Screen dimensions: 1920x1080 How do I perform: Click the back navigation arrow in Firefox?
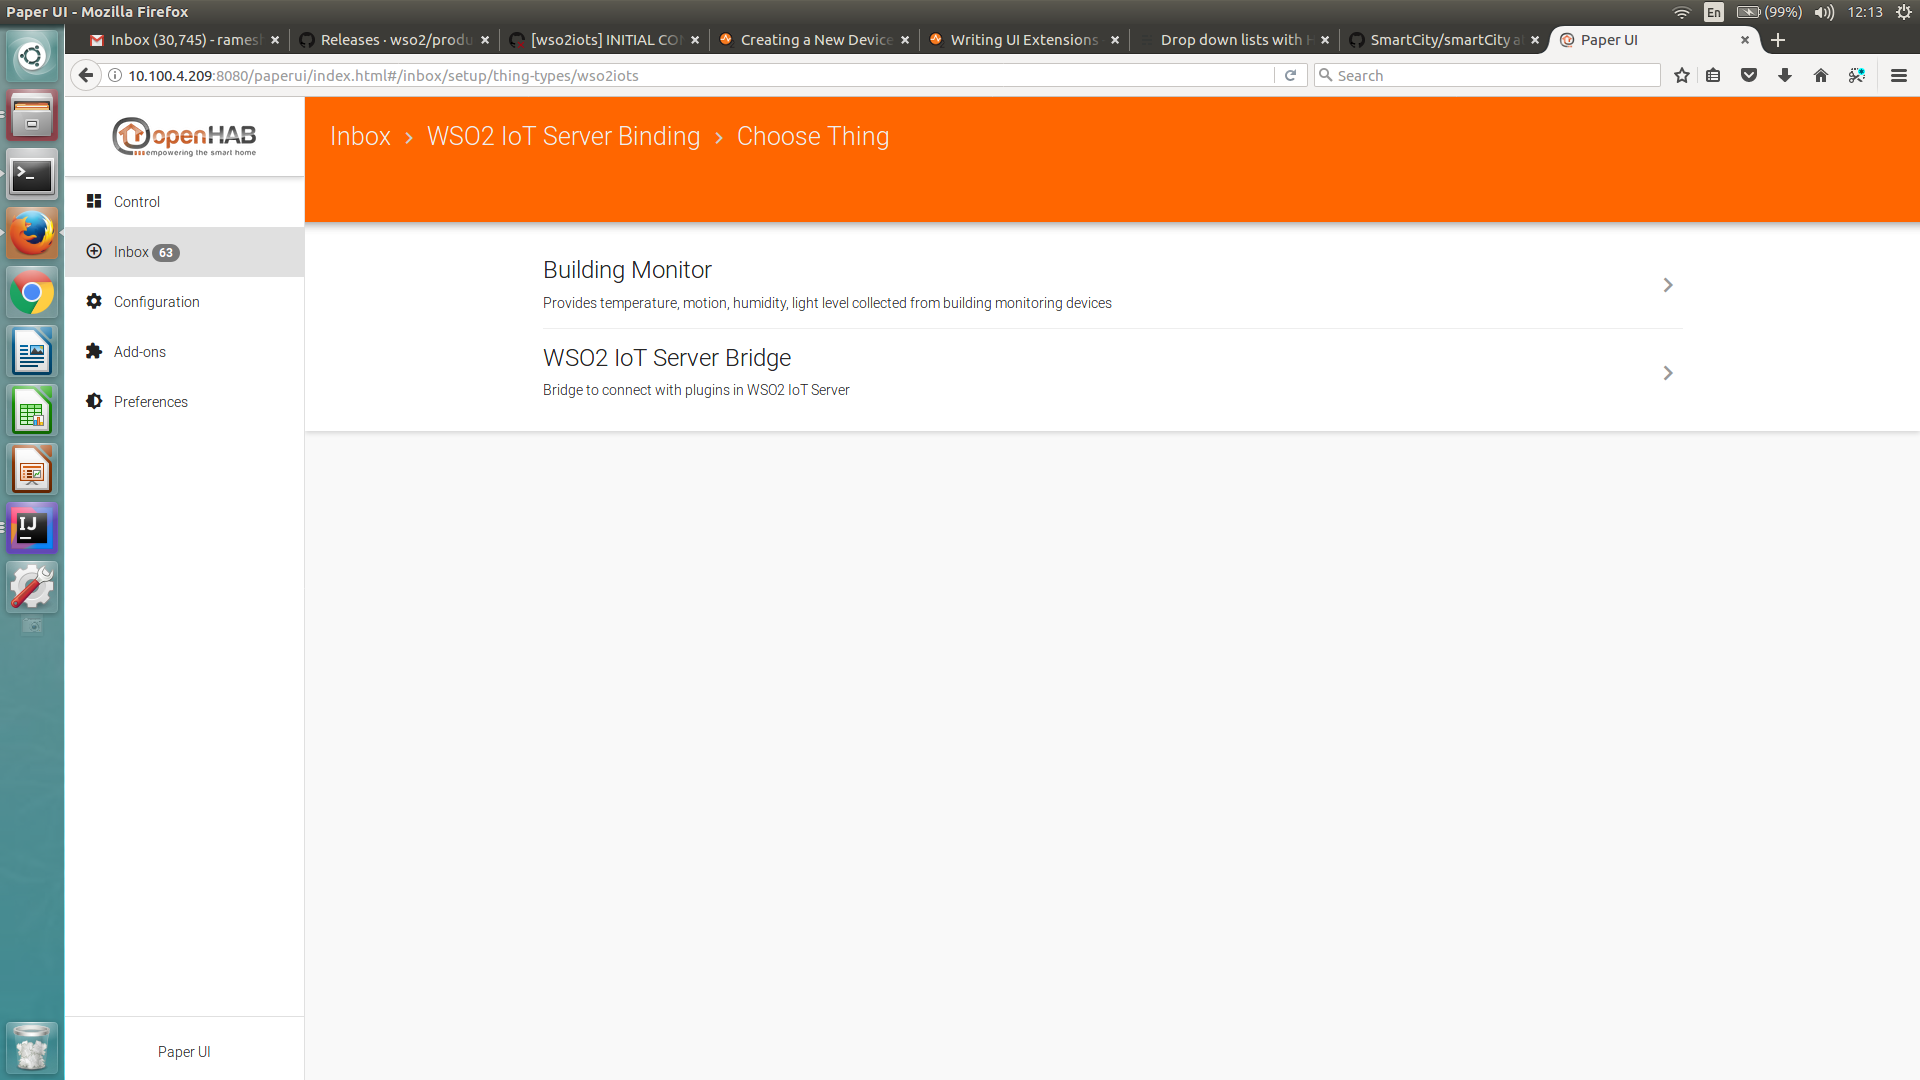[x=86, y=75]
